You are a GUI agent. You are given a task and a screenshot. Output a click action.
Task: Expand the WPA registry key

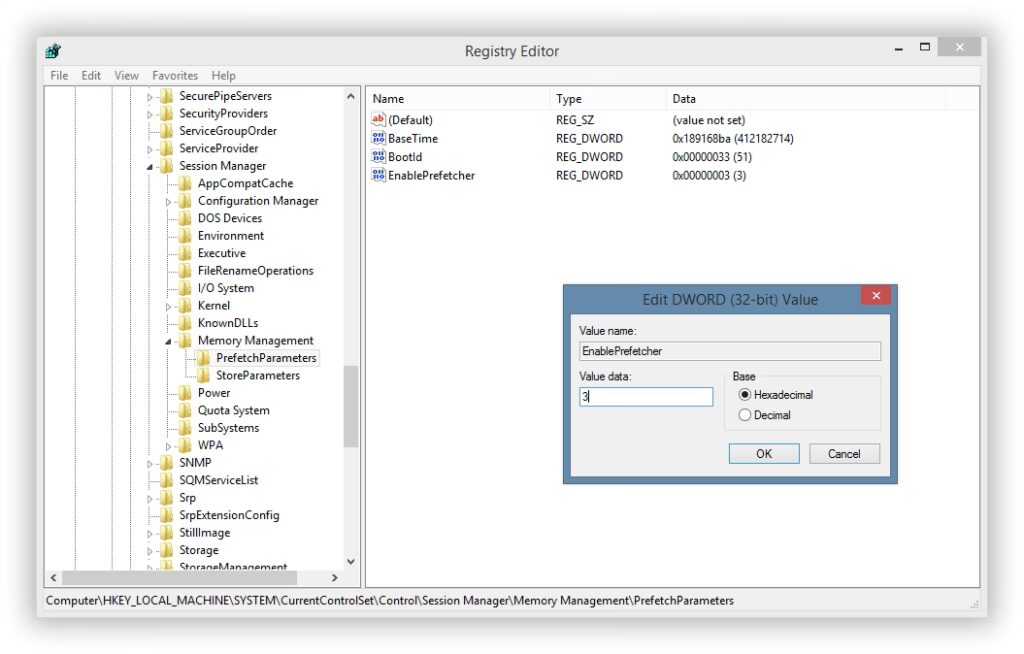(x=168, y=446)
